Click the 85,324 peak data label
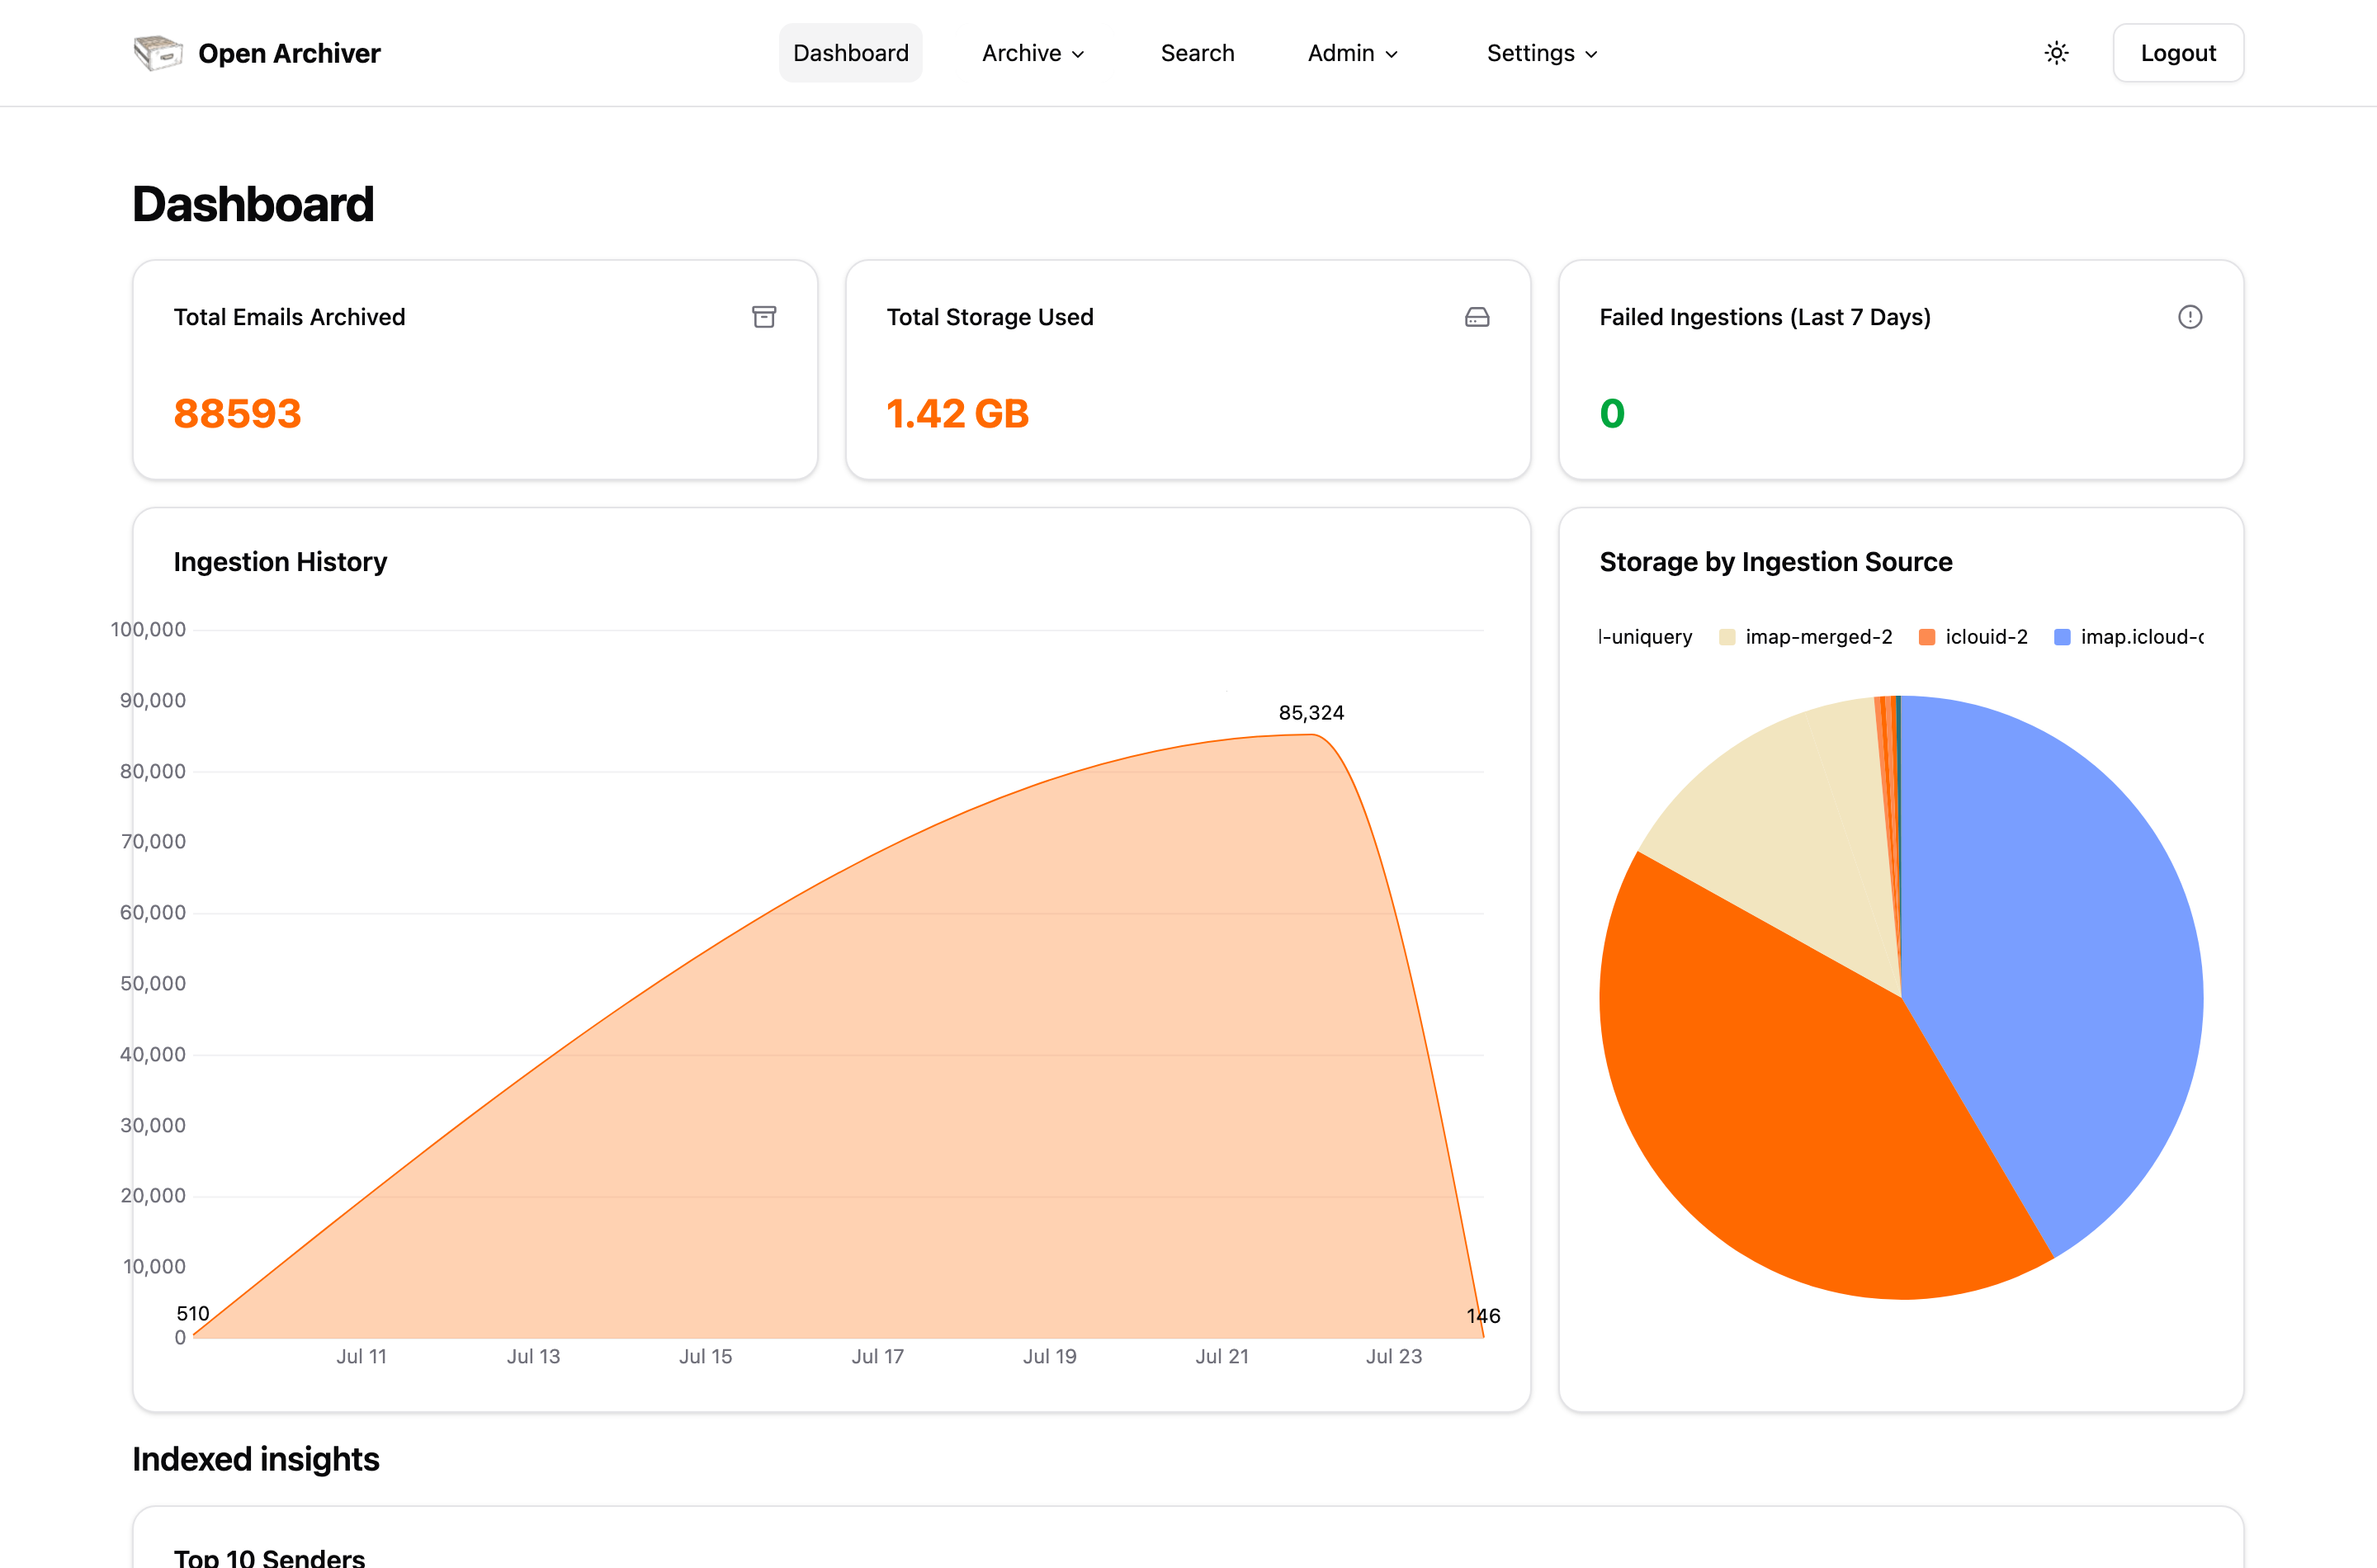Viewport: 2377px width, 1568px height. 1311,713
